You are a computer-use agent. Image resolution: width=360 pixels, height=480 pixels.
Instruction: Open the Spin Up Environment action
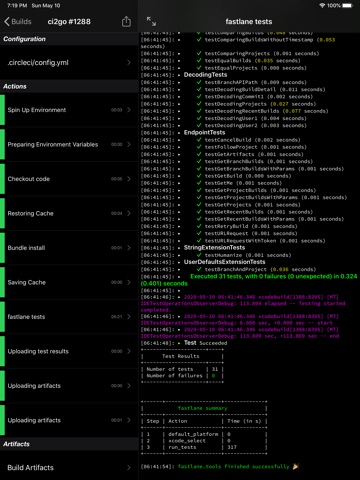(69, 110)
